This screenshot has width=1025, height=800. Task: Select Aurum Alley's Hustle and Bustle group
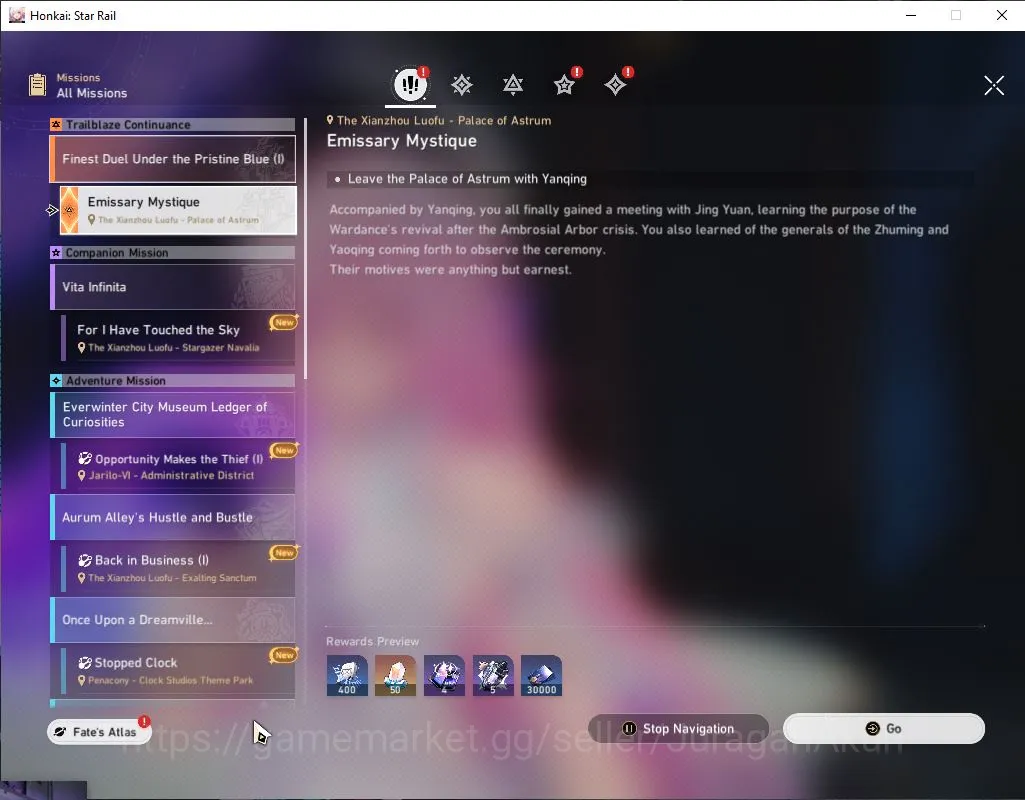click(x=173, y=517)
